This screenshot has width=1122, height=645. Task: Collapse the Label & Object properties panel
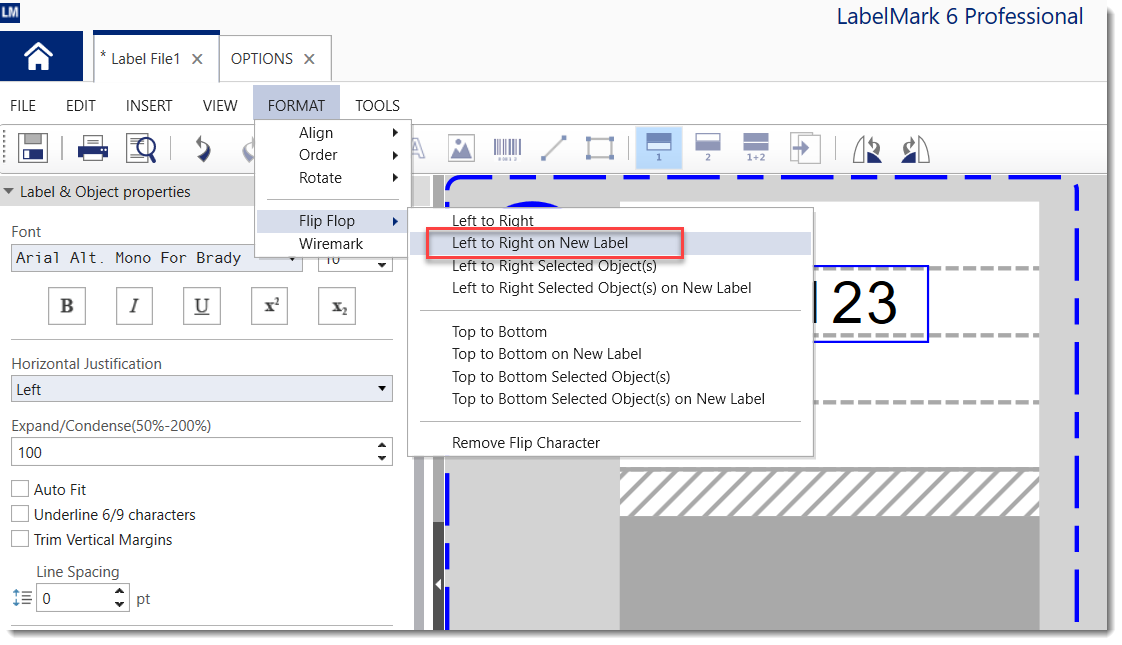[x=9, y=192]
